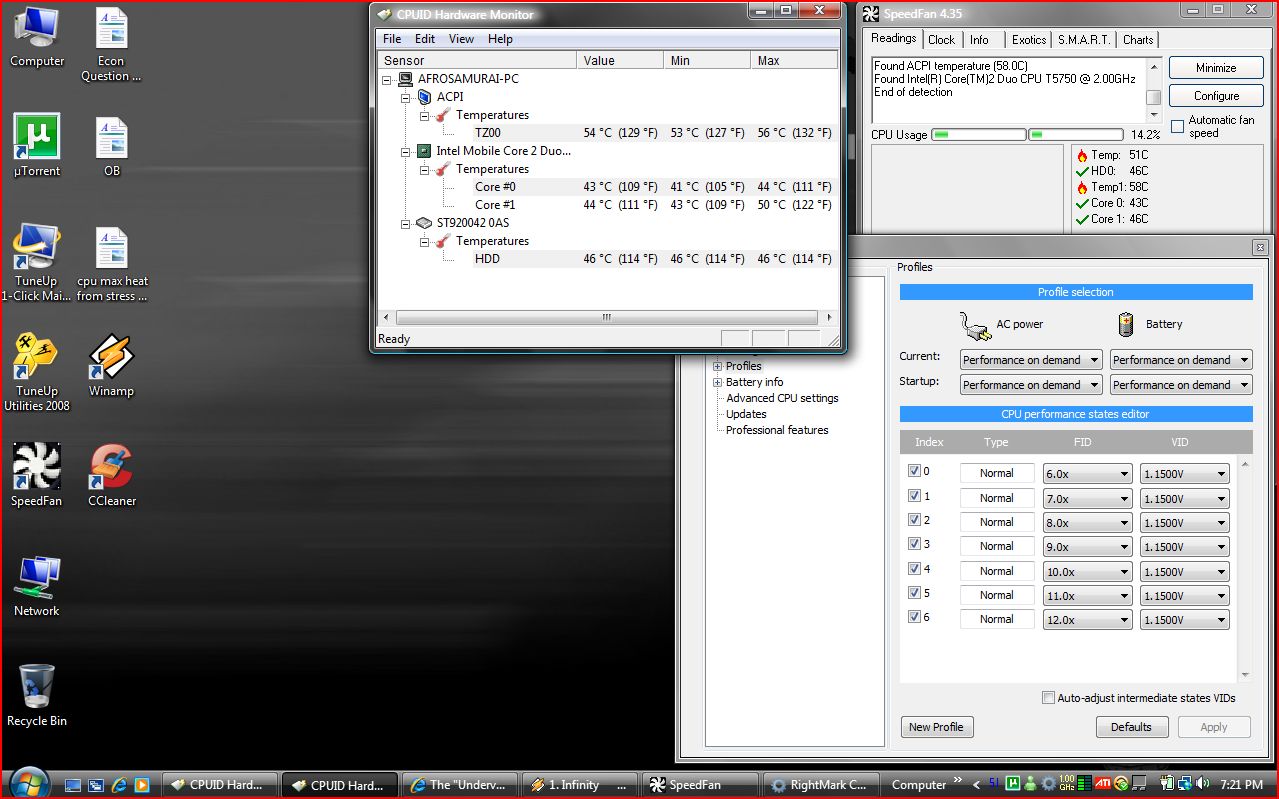This screenshot has height=799, width=1279.
Task: Select Advanced CPU settings in the tree
Action: 782,398
